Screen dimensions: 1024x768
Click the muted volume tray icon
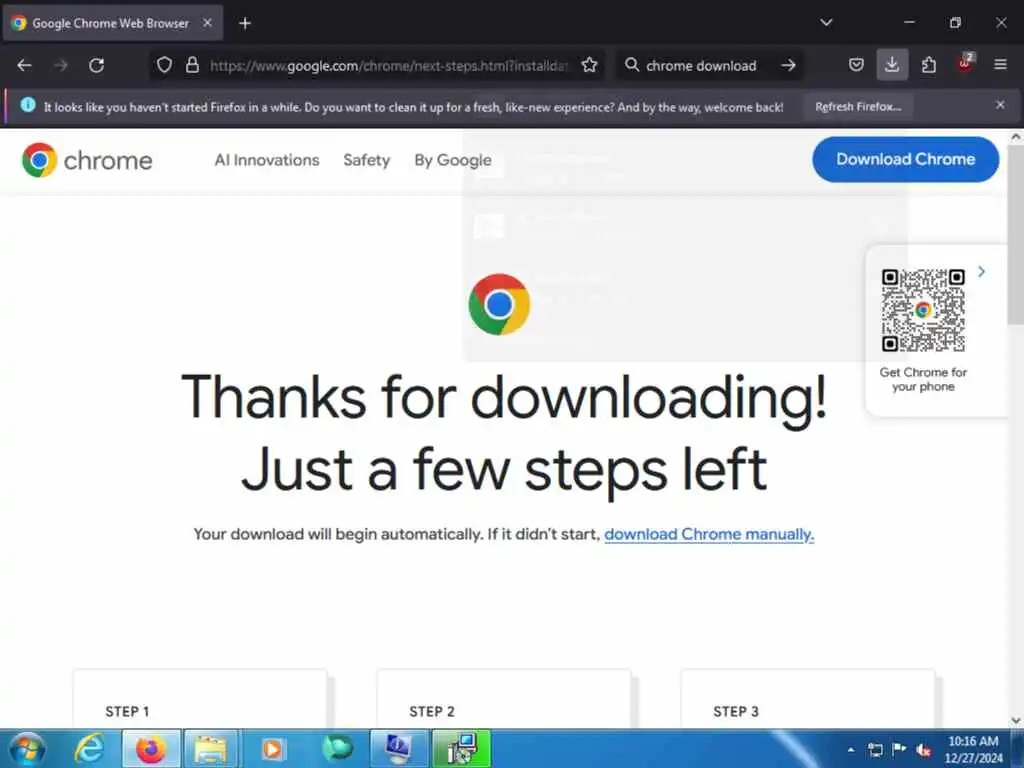pos(923,750)
